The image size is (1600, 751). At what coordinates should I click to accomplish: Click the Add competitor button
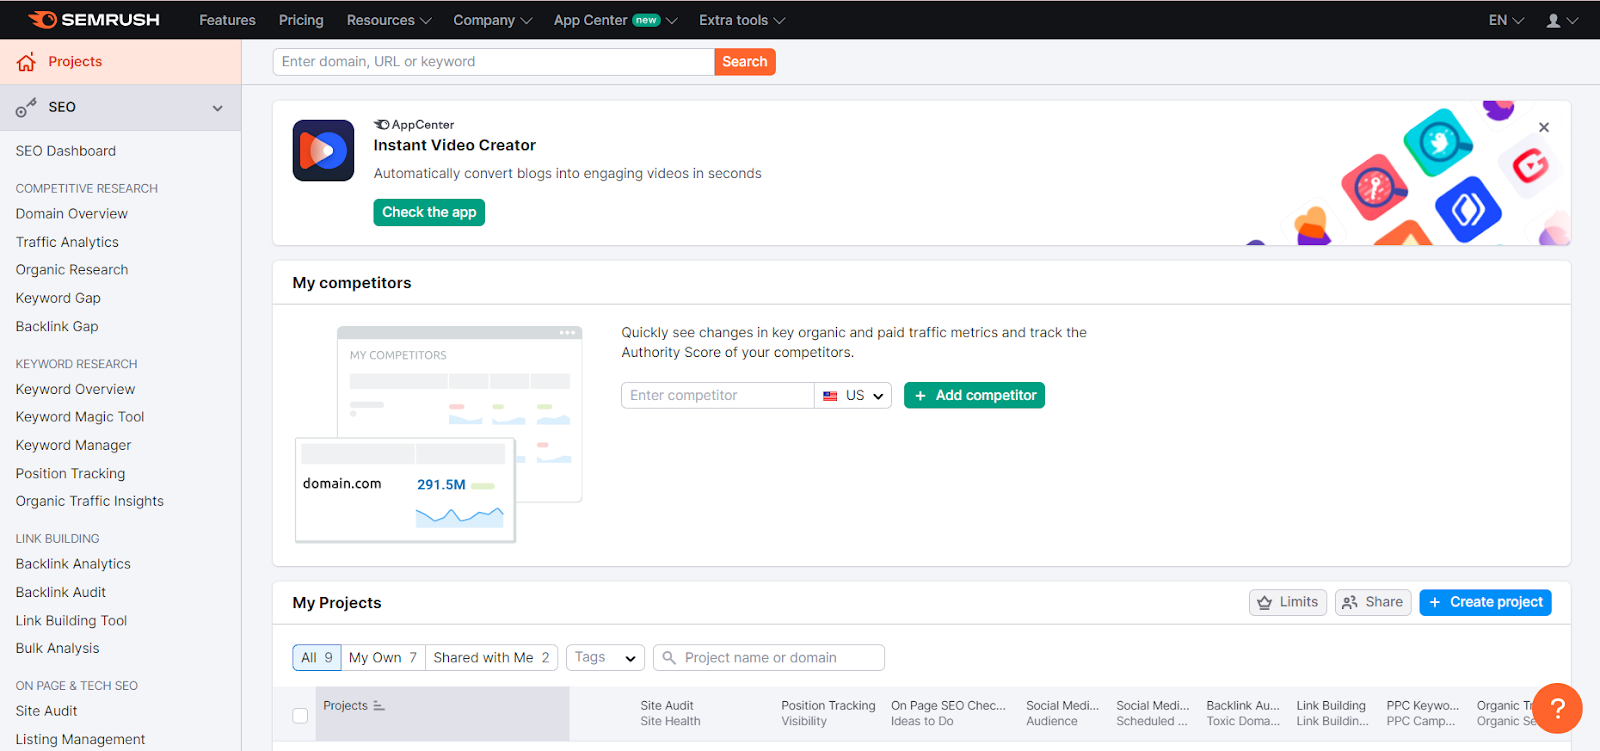pos(974,396)
